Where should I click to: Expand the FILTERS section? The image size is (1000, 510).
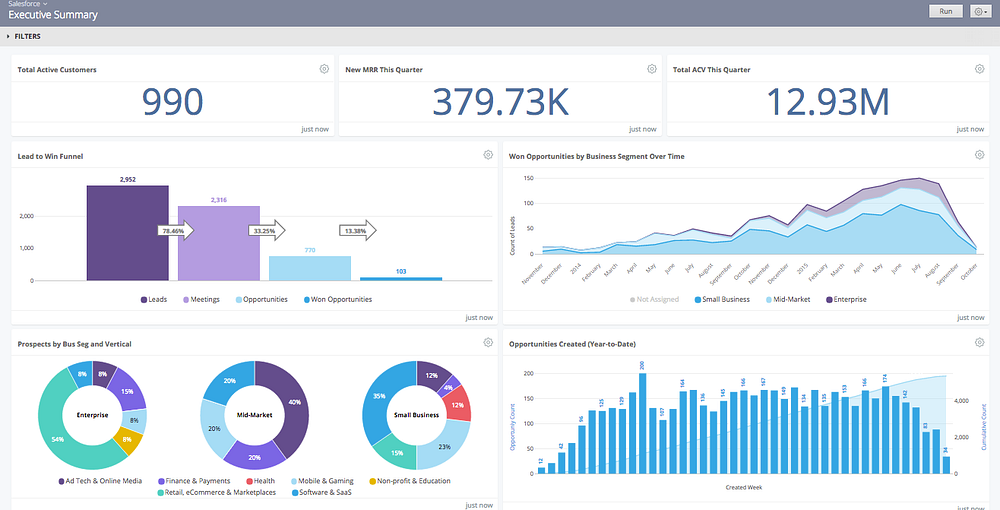click(x=24, y=36)
